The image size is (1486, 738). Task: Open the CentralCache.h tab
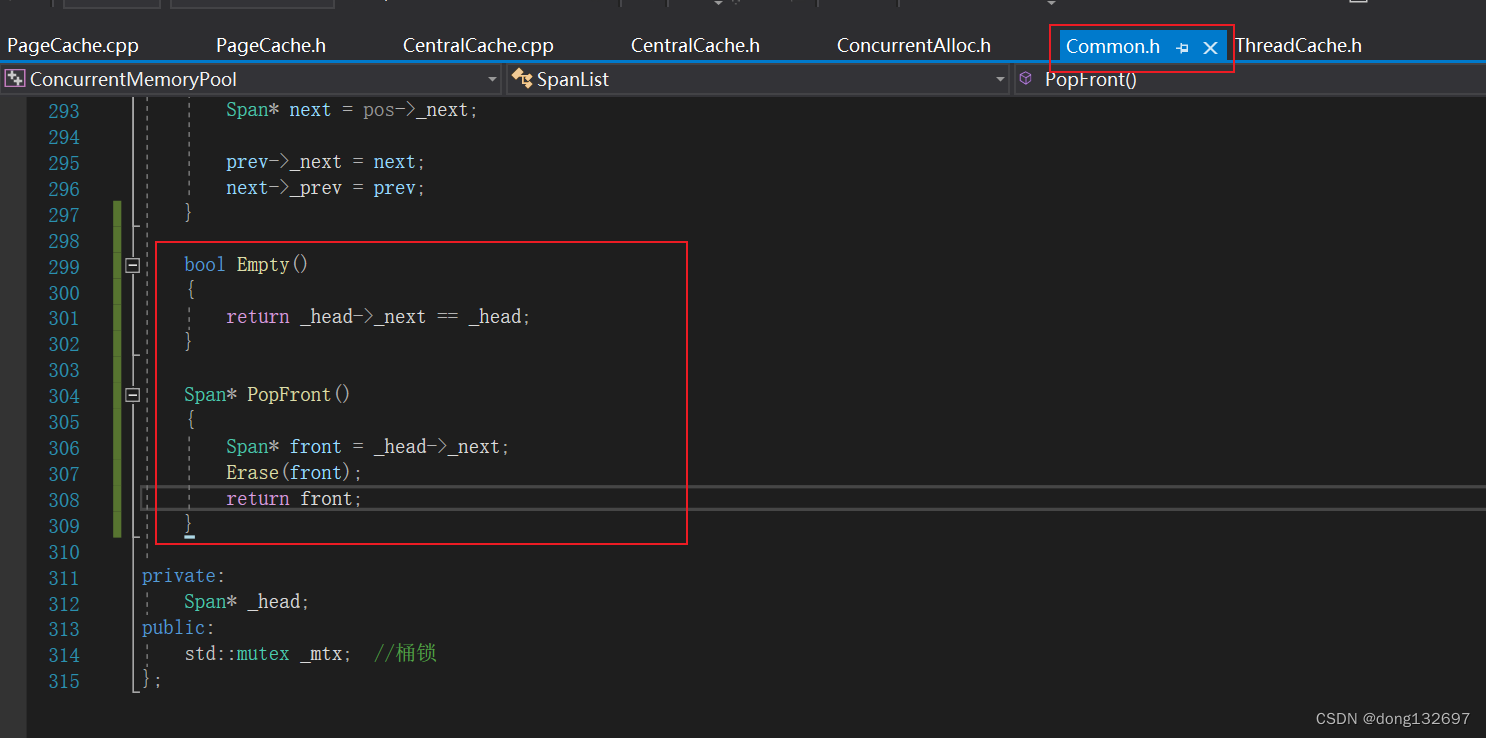point(695,46)
